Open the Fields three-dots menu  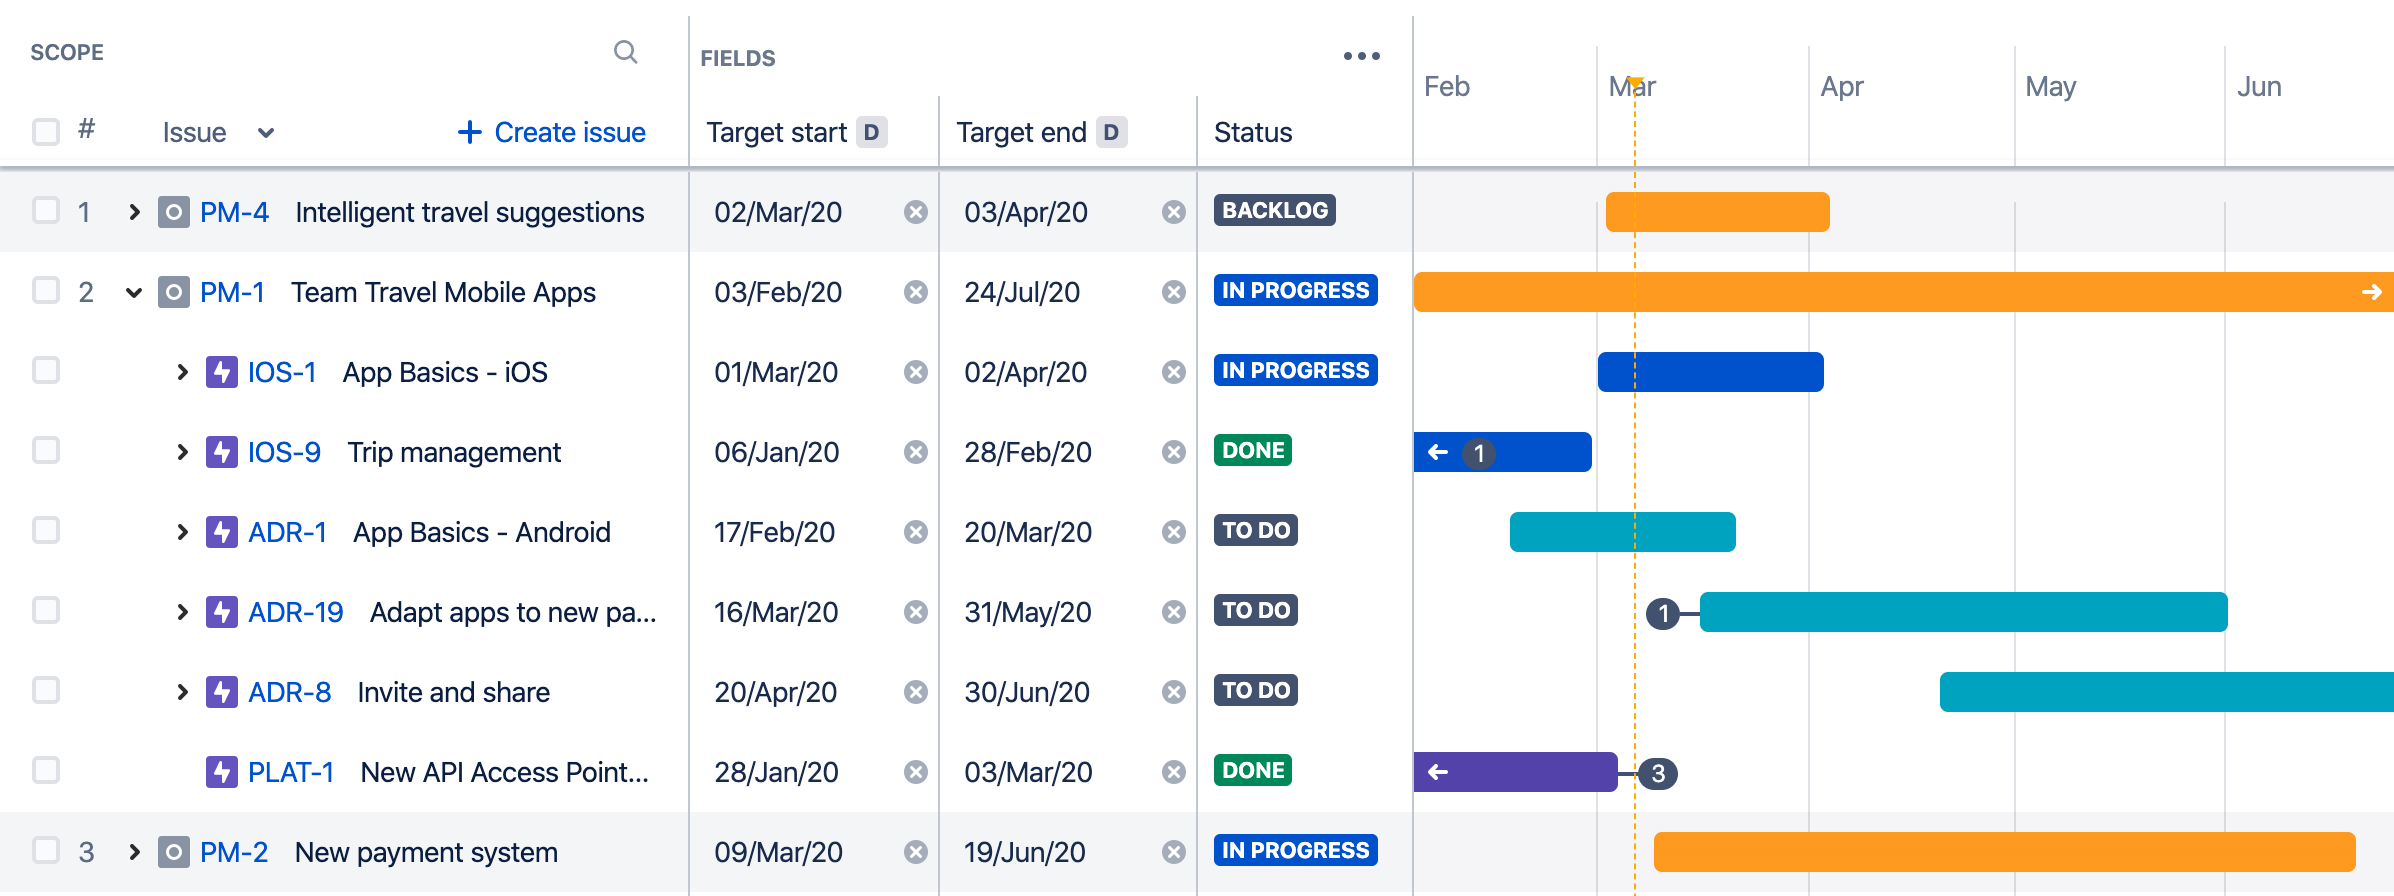pyautogui.click(x=1361, y=56)
